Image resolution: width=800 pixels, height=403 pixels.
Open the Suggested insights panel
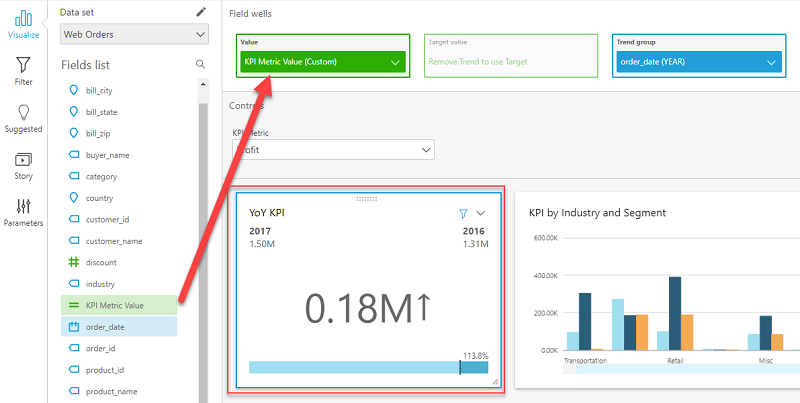pos(23,118)
